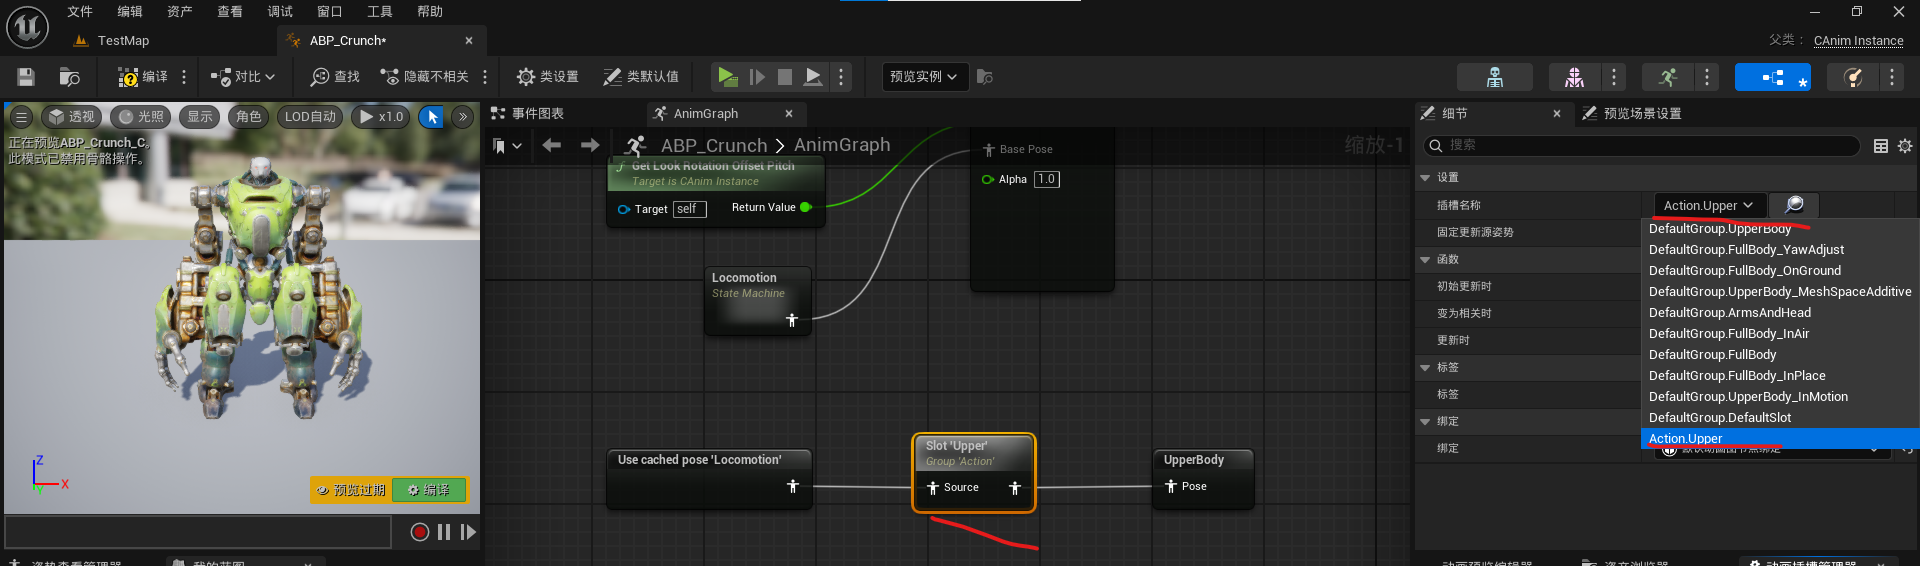Click the 查找 find button

[335, 77]
